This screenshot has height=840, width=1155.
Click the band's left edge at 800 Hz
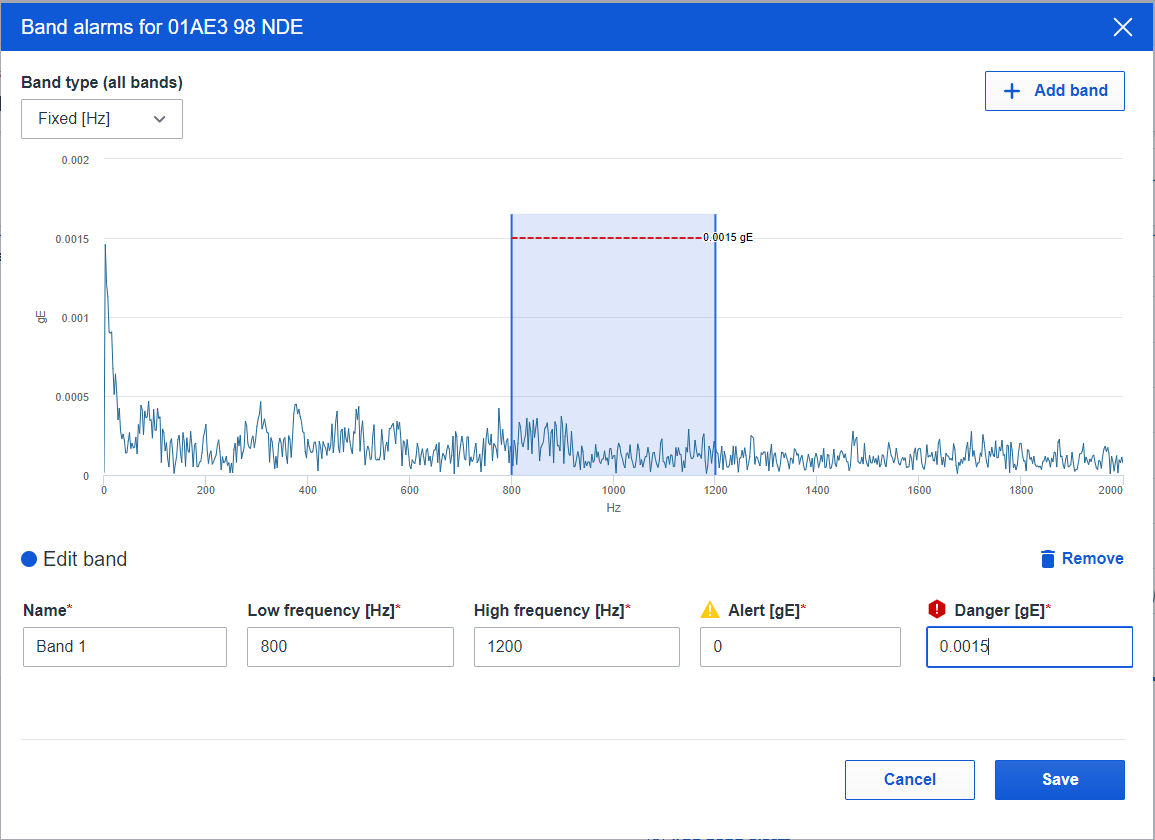[511, 345]
